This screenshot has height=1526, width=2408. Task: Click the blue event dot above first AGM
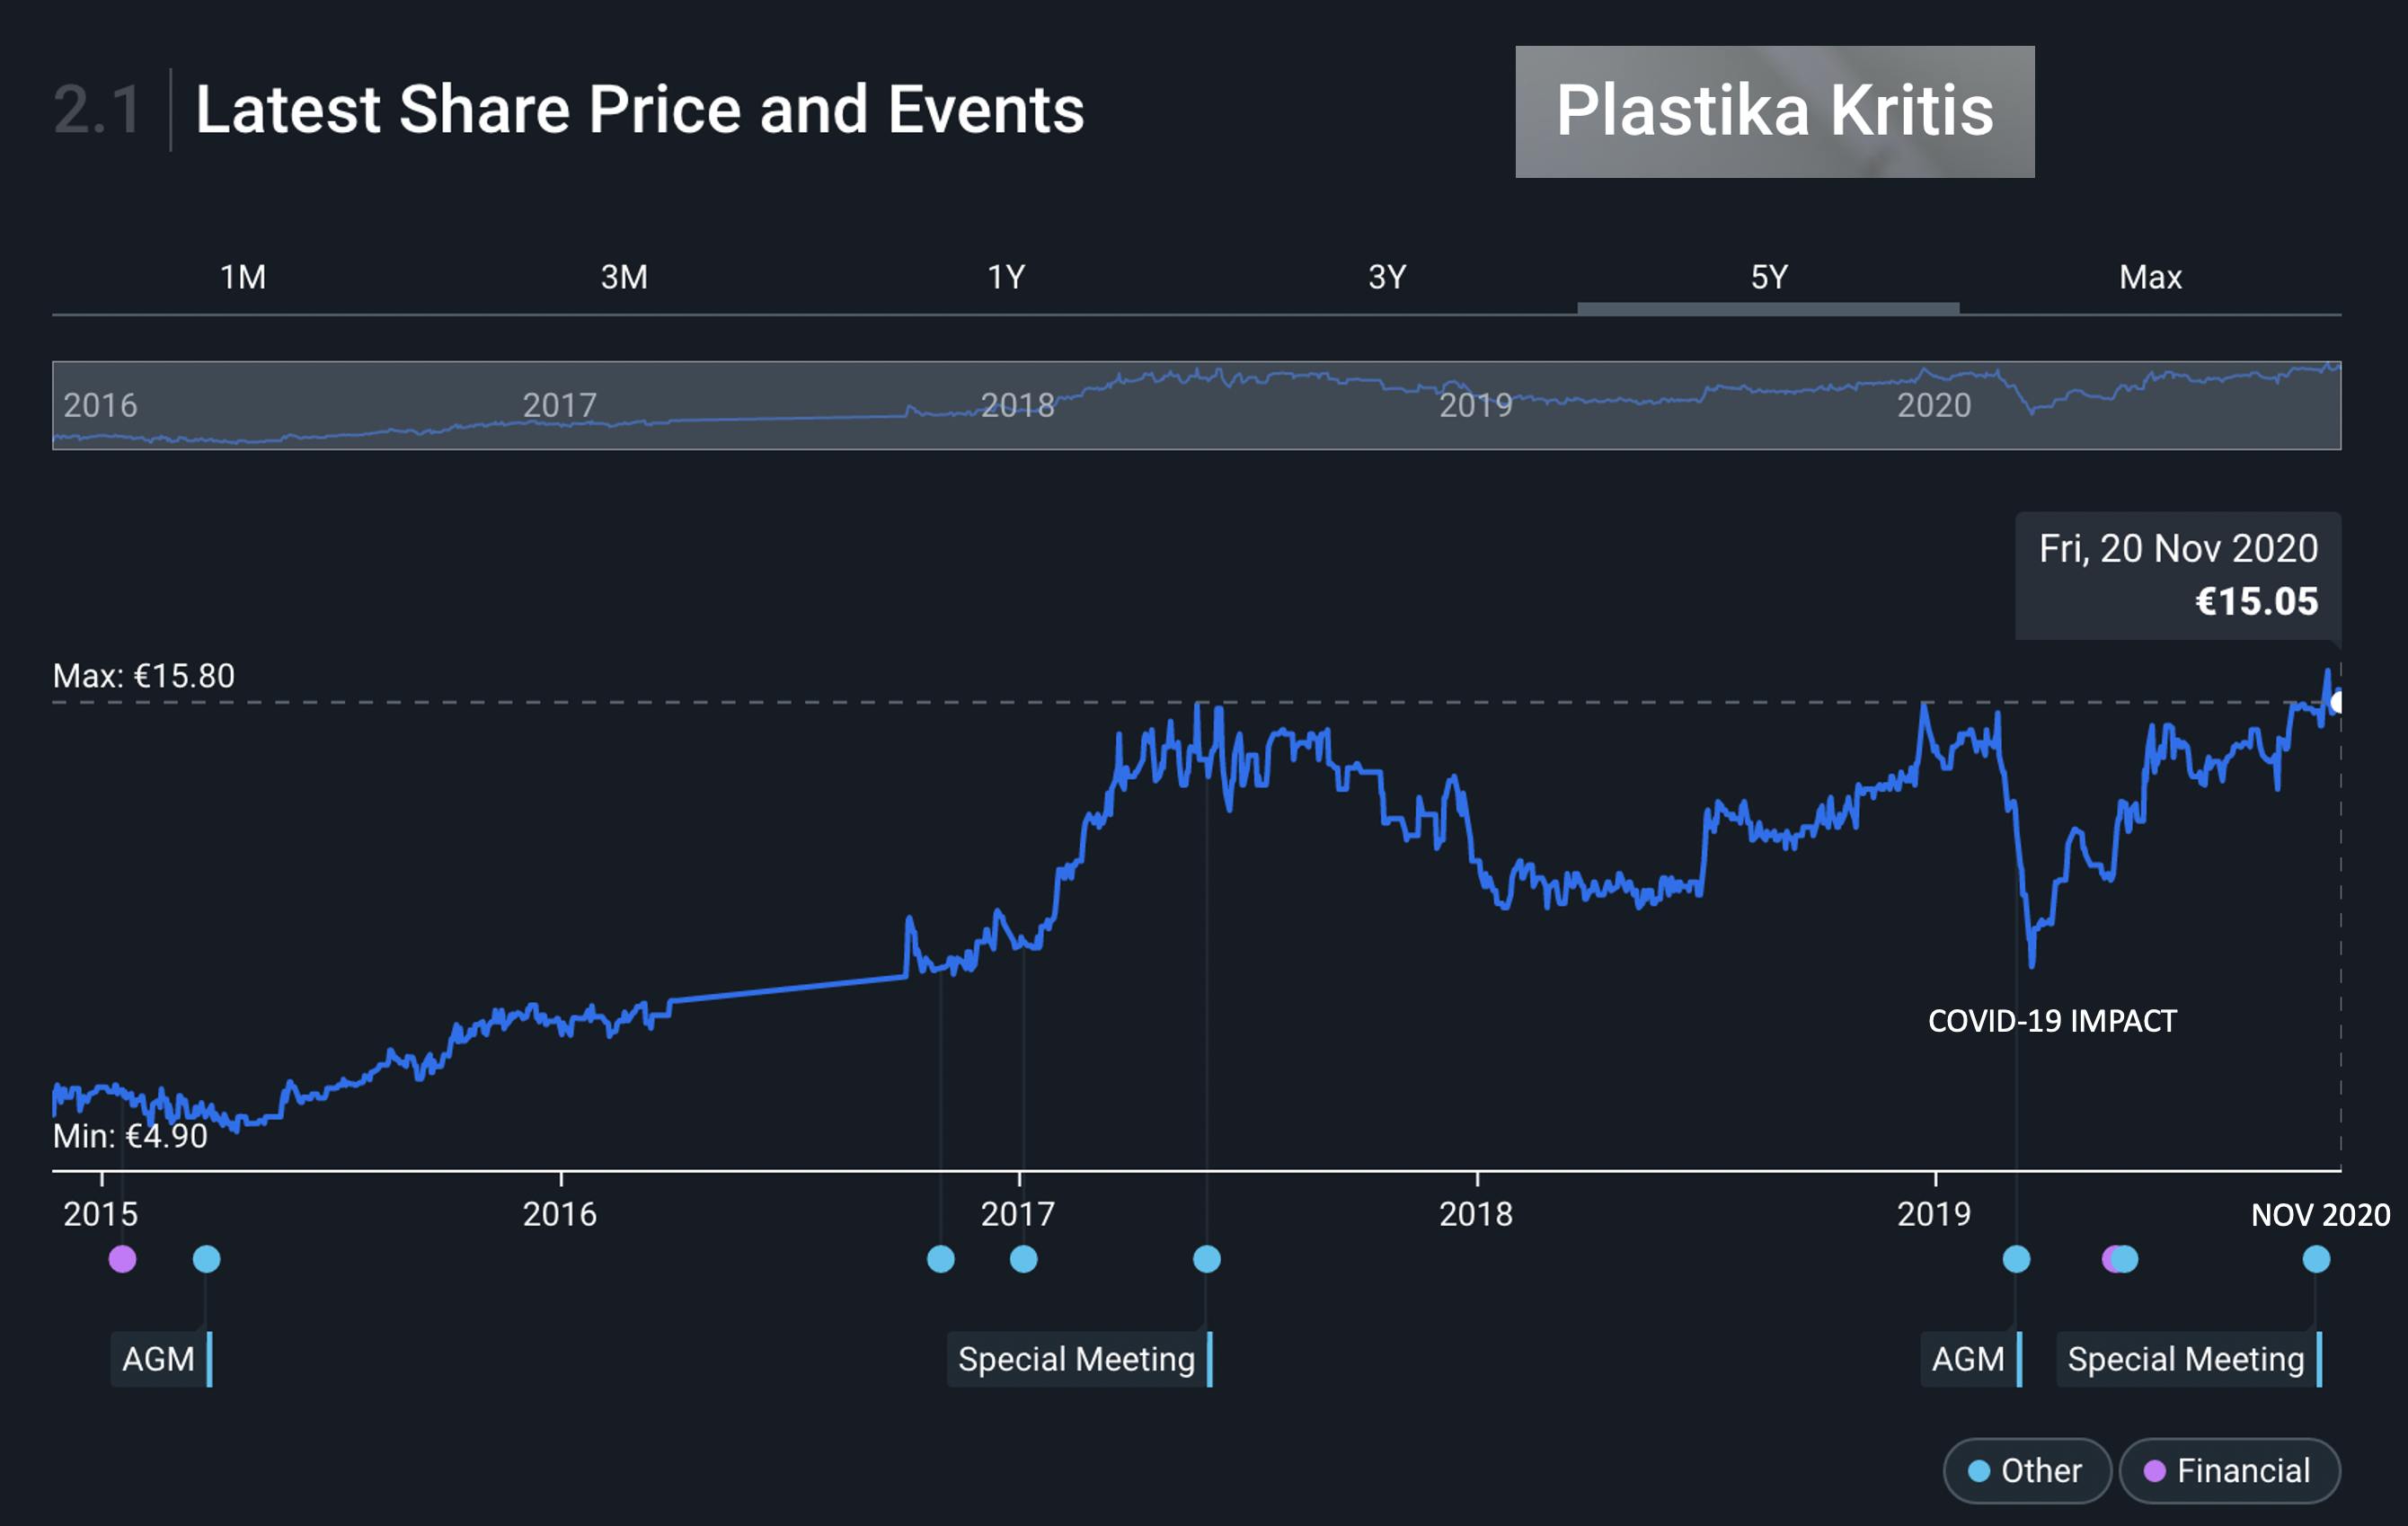coord(206,1259)
